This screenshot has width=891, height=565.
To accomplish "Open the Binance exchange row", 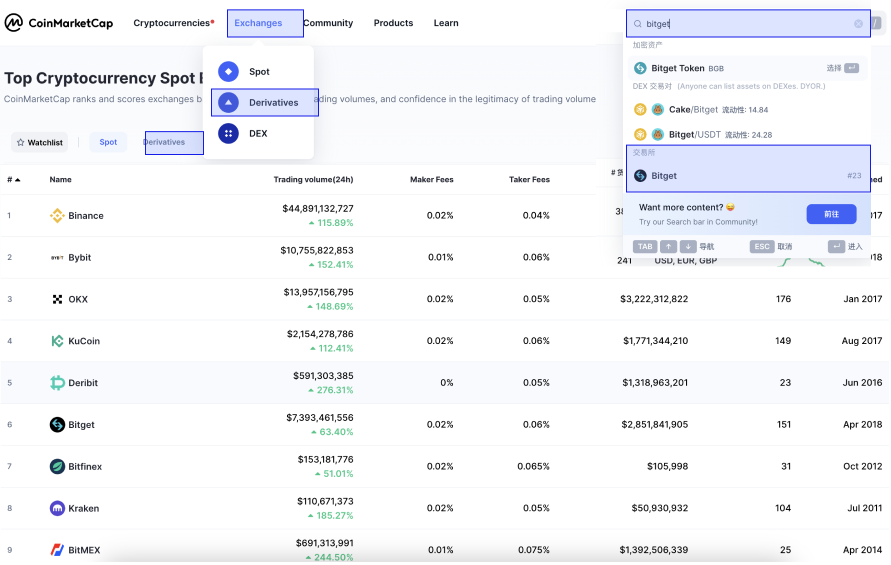I will coord(86,216).
